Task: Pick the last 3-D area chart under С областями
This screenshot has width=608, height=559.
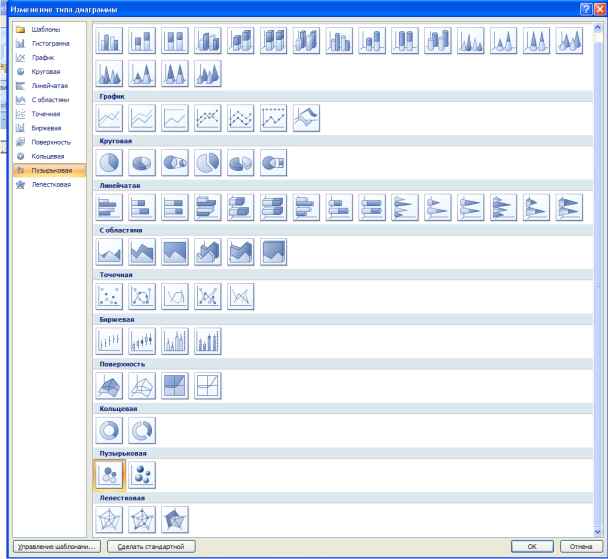Action: [273, 252]
